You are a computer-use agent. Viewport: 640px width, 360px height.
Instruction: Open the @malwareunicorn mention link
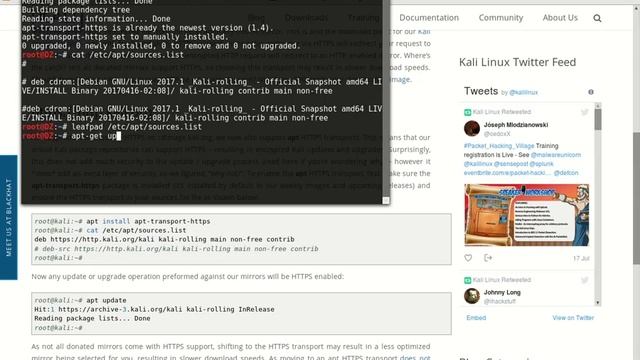556,155
